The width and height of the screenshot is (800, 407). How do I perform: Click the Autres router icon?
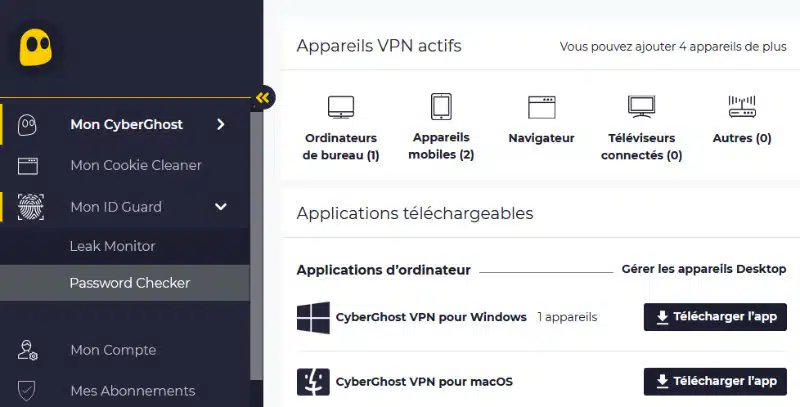point(742,107)
